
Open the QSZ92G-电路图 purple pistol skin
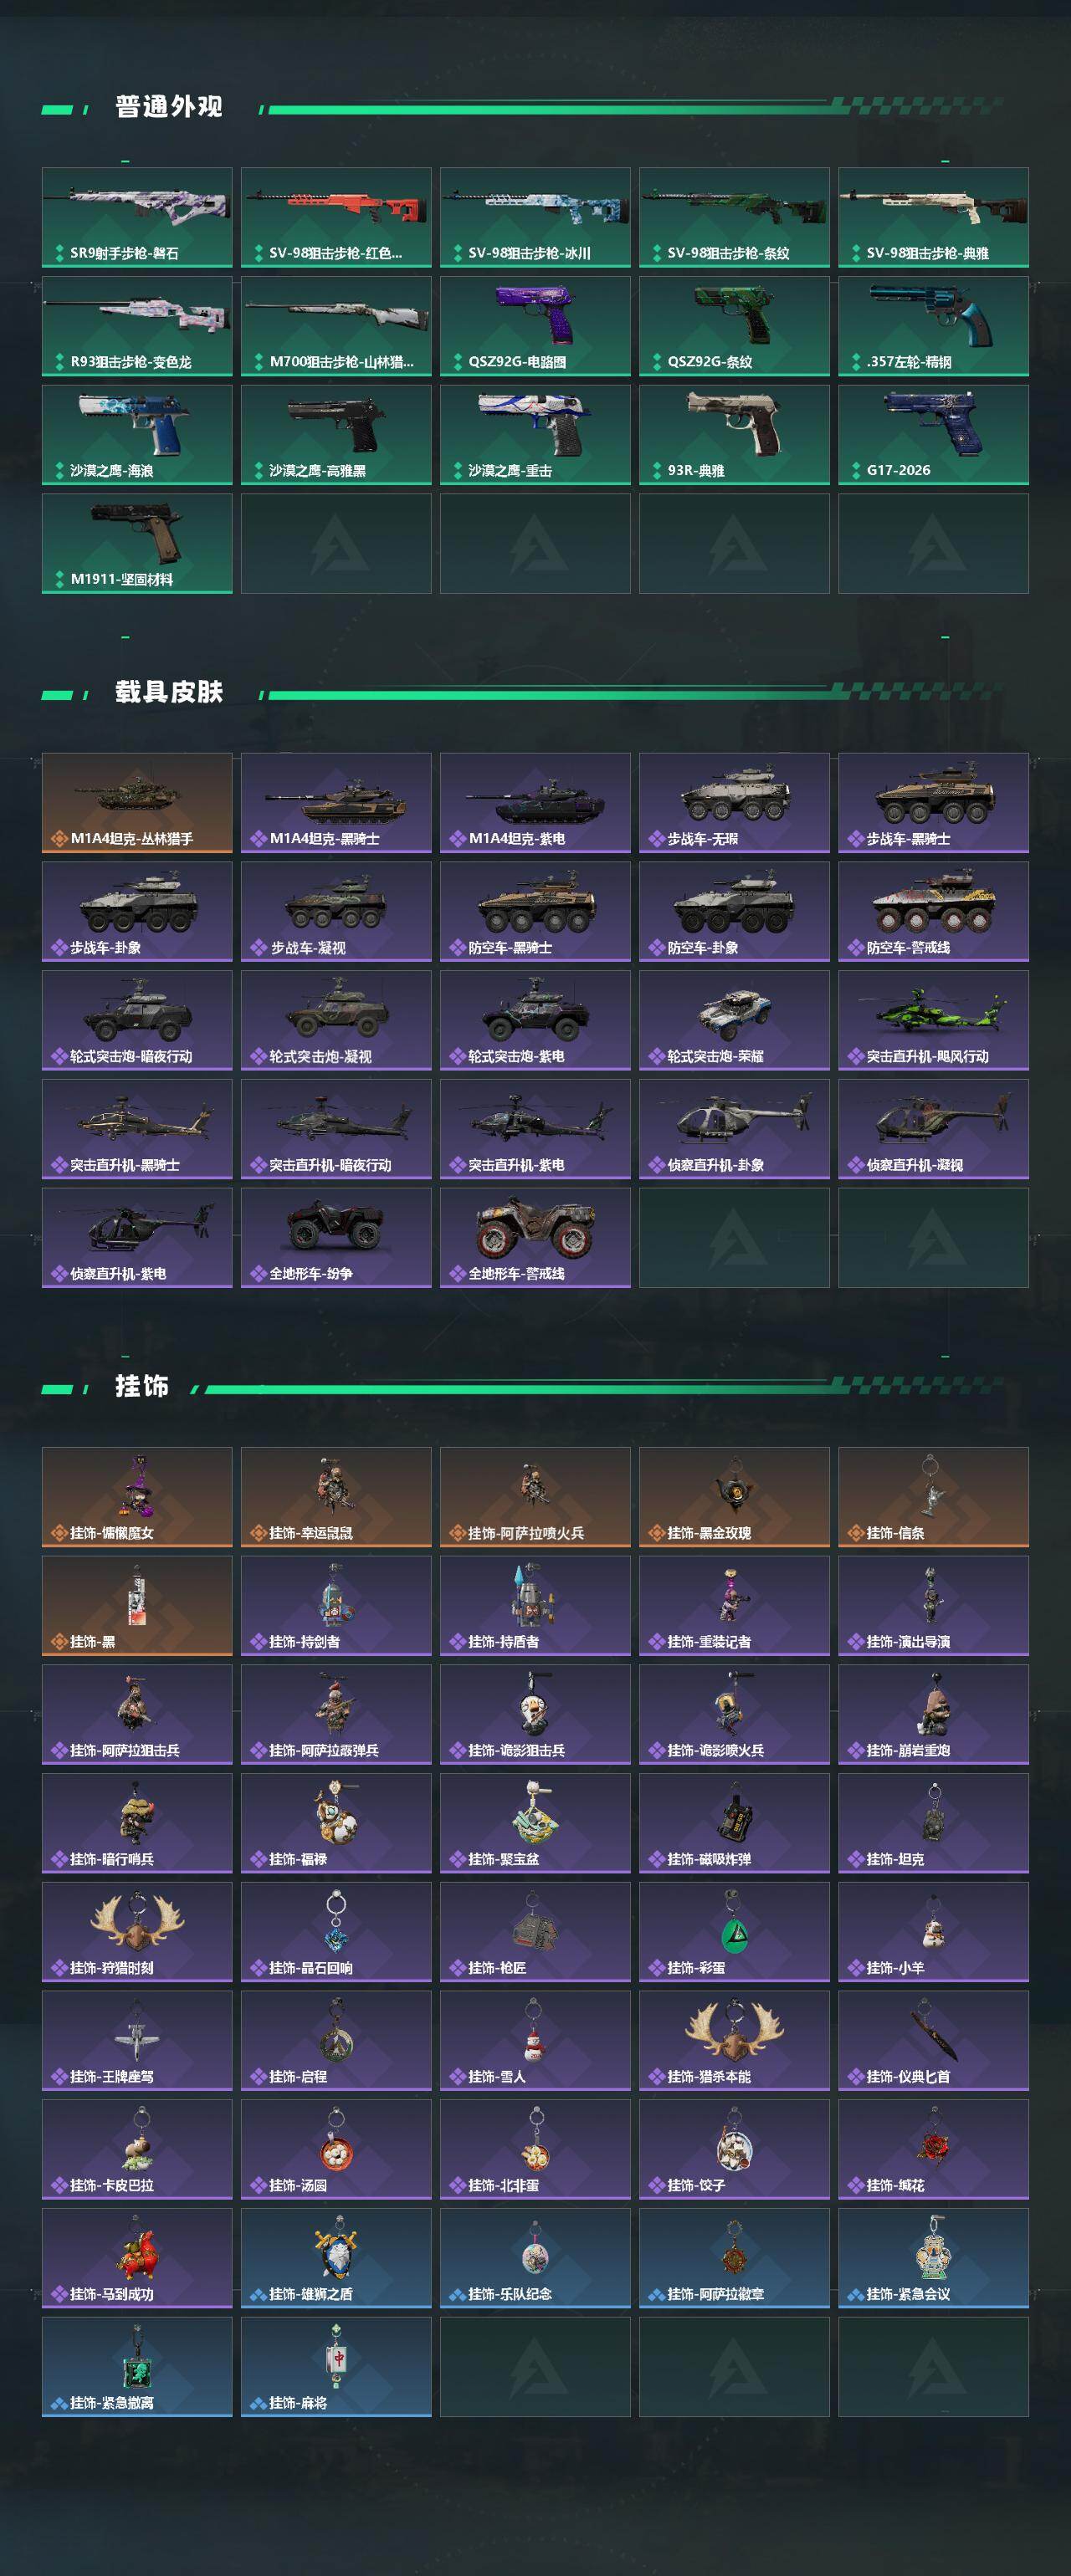click(x=535, y=326)
